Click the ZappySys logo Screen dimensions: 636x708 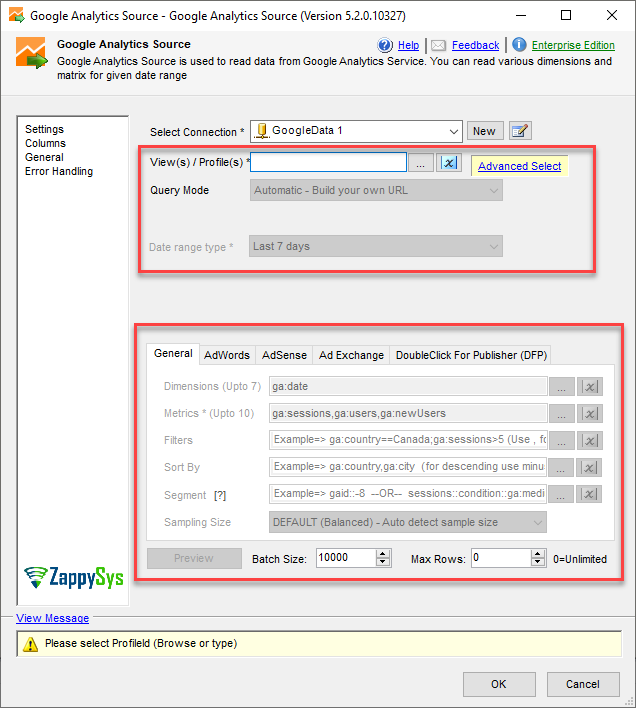pyautogui.click(x=74, y=577)
